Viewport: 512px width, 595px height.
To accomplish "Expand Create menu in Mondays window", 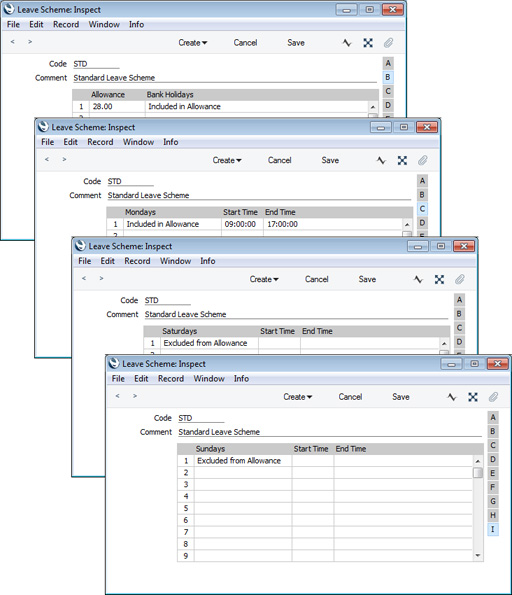I will click(x=227, y=161).
